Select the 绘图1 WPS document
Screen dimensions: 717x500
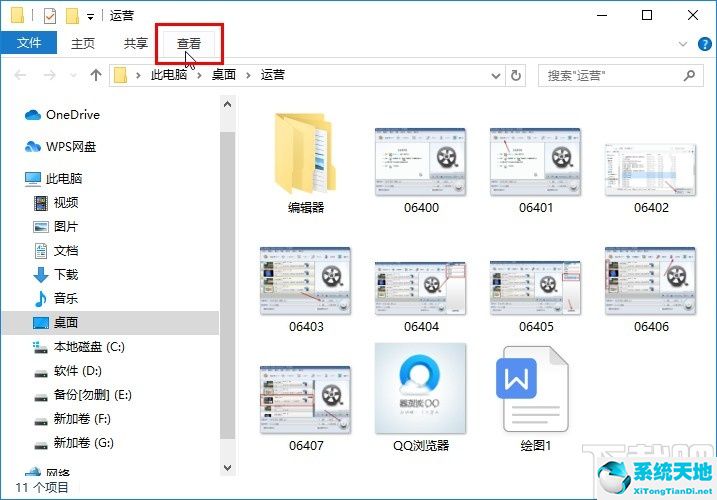coord(535,398)
